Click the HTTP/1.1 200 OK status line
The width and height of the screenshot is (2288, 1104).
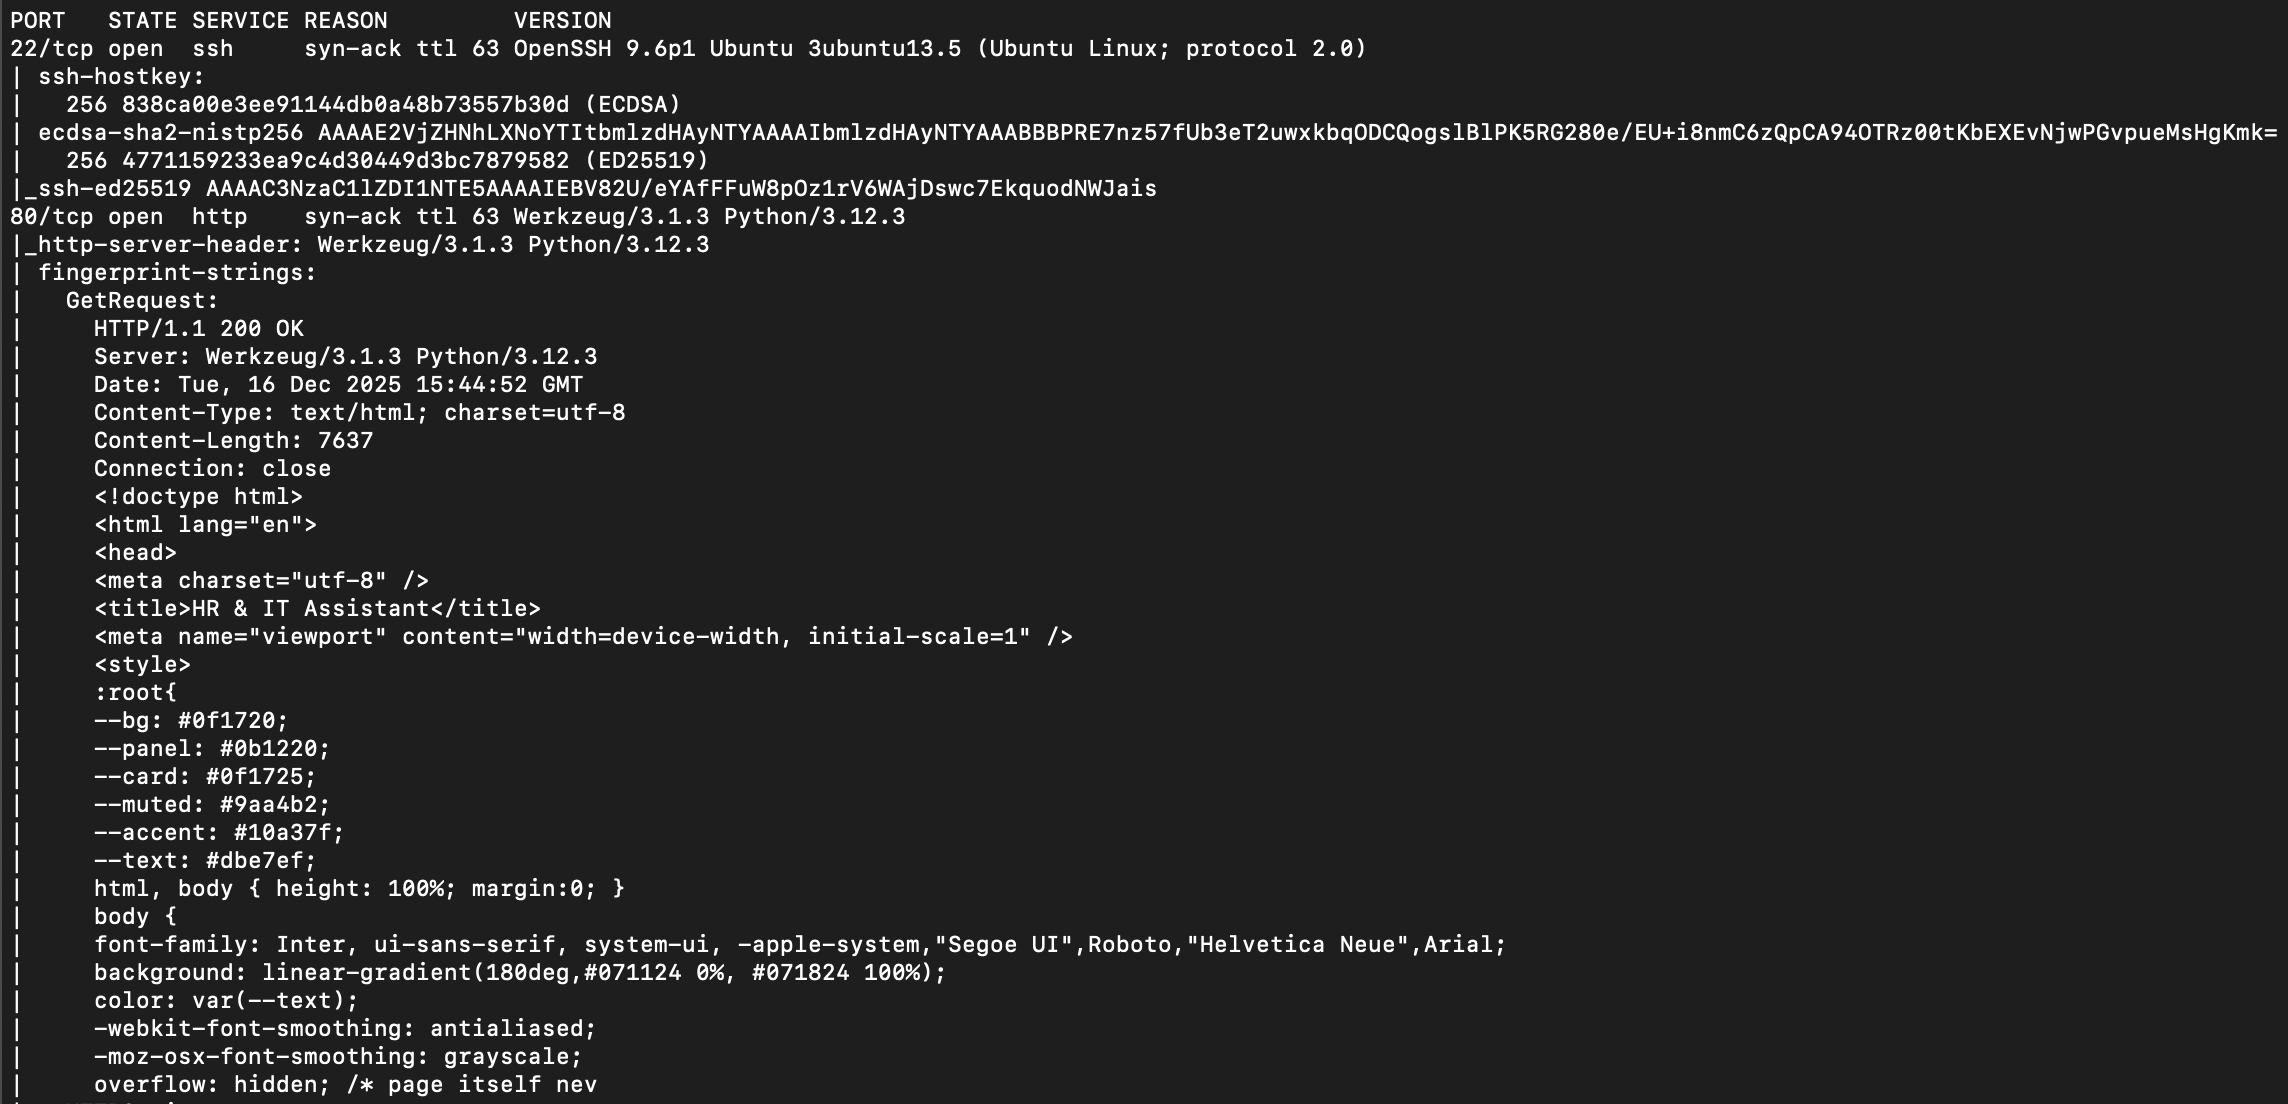pyautogui.click(x=198, y=329)
